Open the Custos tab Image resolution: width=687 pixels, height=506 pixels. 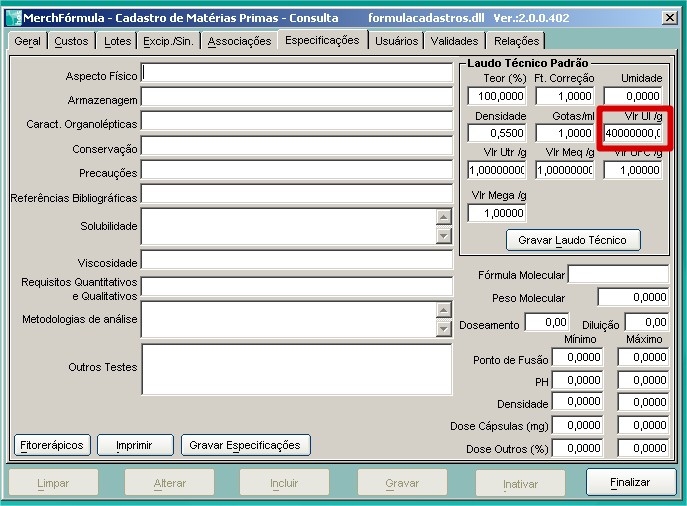click(x=71, y=41)
